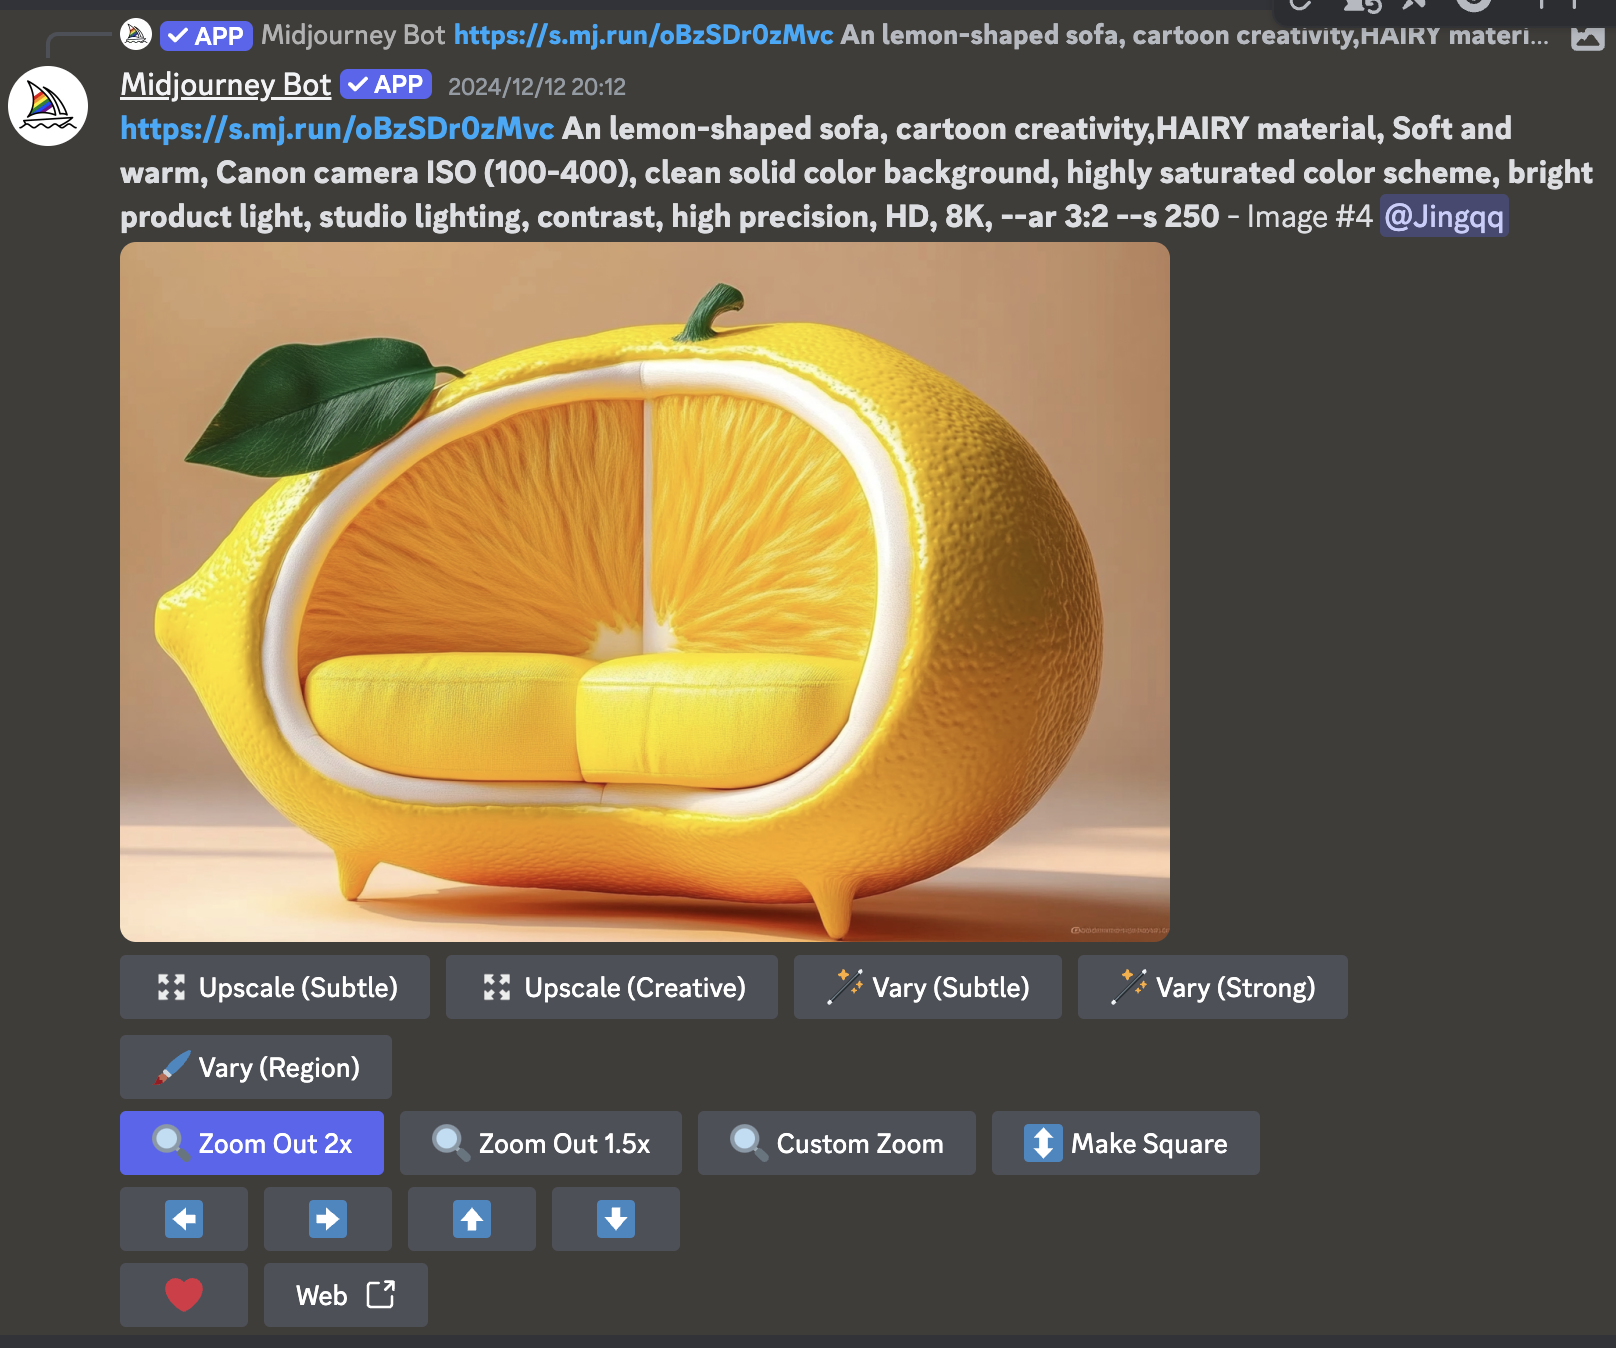Click the APP badge in the reply preview line
The width and height of the screenshot is (1616, 1348).
click(206, 36)
